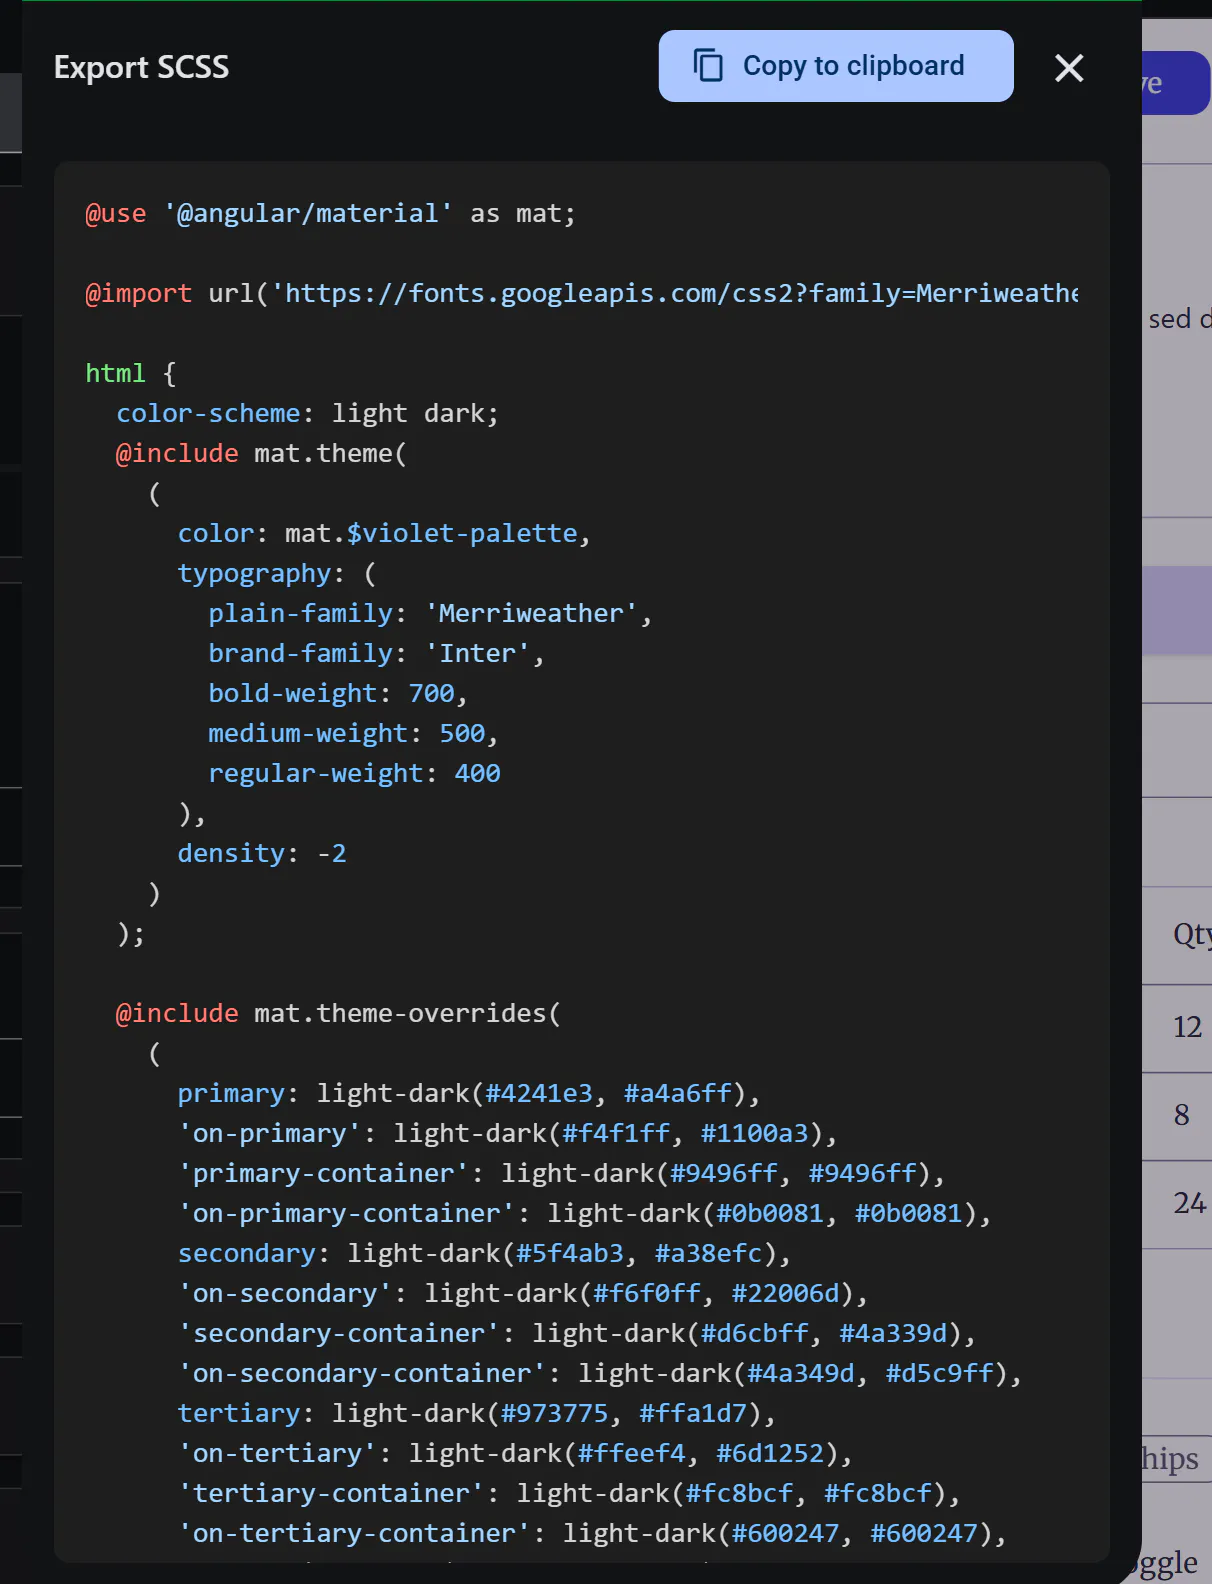Image resolution: width=1212 pixels, height=1584 pixels.
Task: Click the 12 quantity cell in the background table
Action: (1187, 1028)
